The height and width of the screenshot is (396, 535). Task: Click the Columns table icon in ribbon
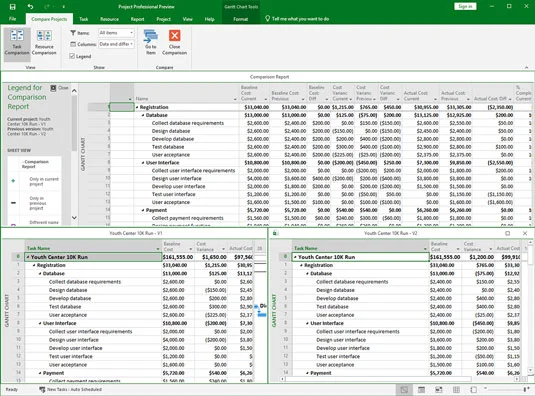[x=73, y=44]
